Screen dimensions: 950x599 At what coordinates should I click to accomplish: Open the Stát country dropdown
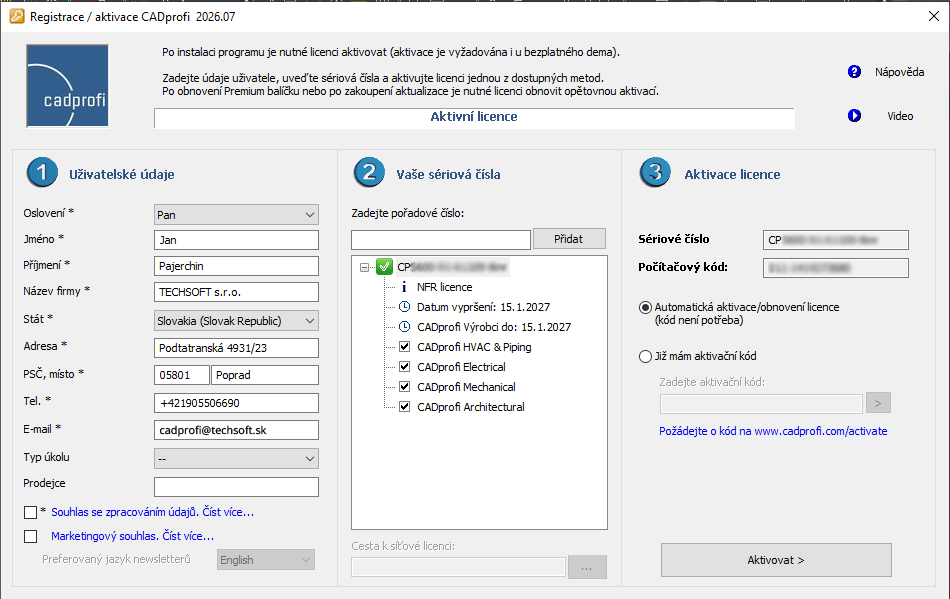[236, 321]
